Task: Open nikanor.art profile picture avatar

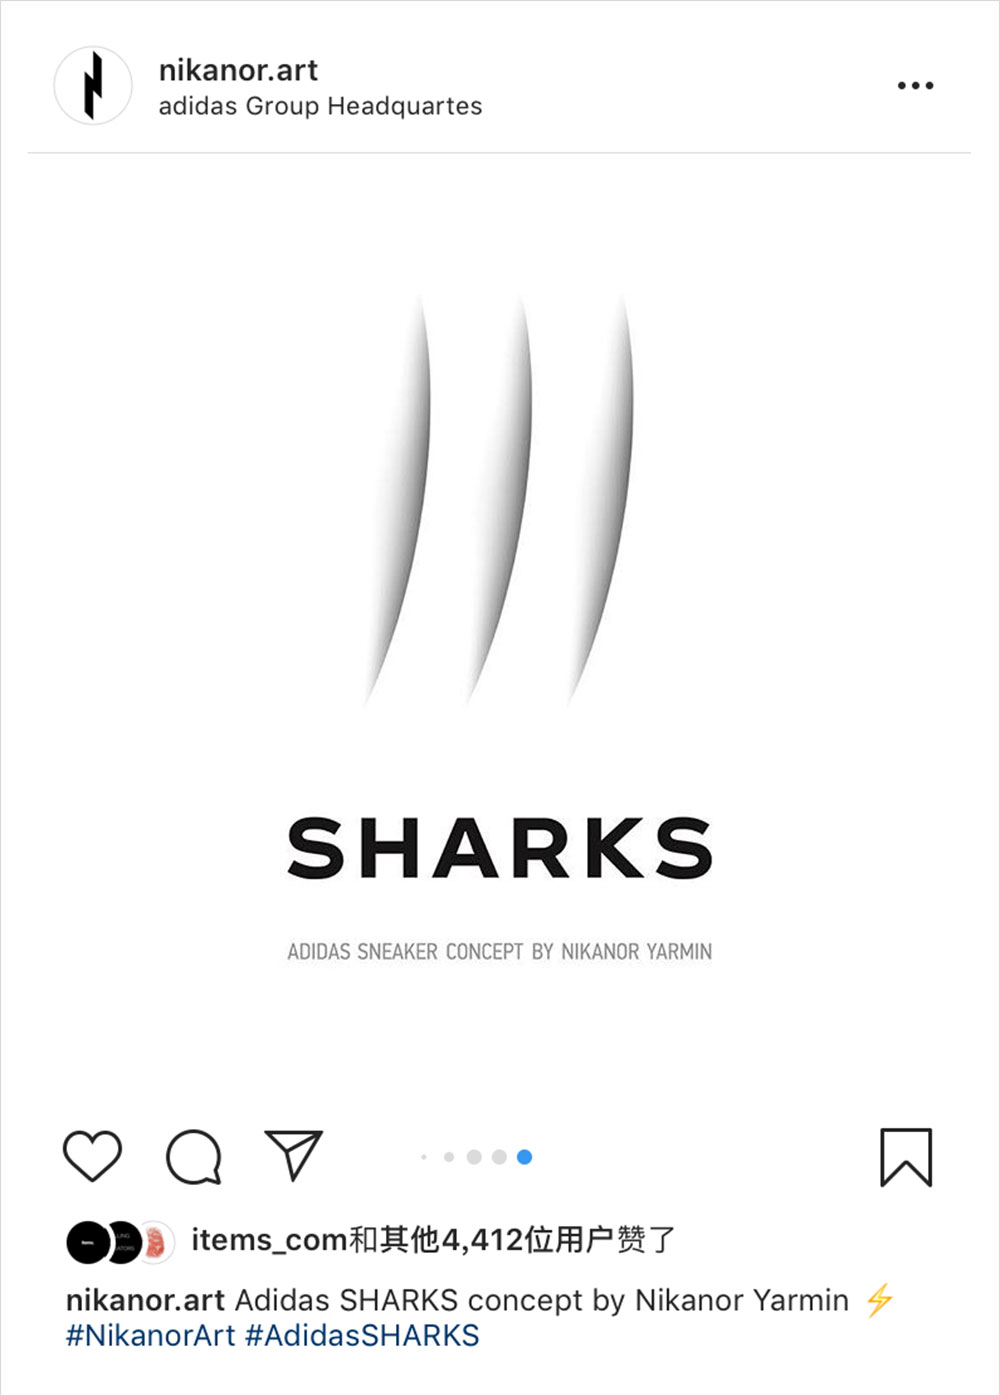Action: (93, 86)
